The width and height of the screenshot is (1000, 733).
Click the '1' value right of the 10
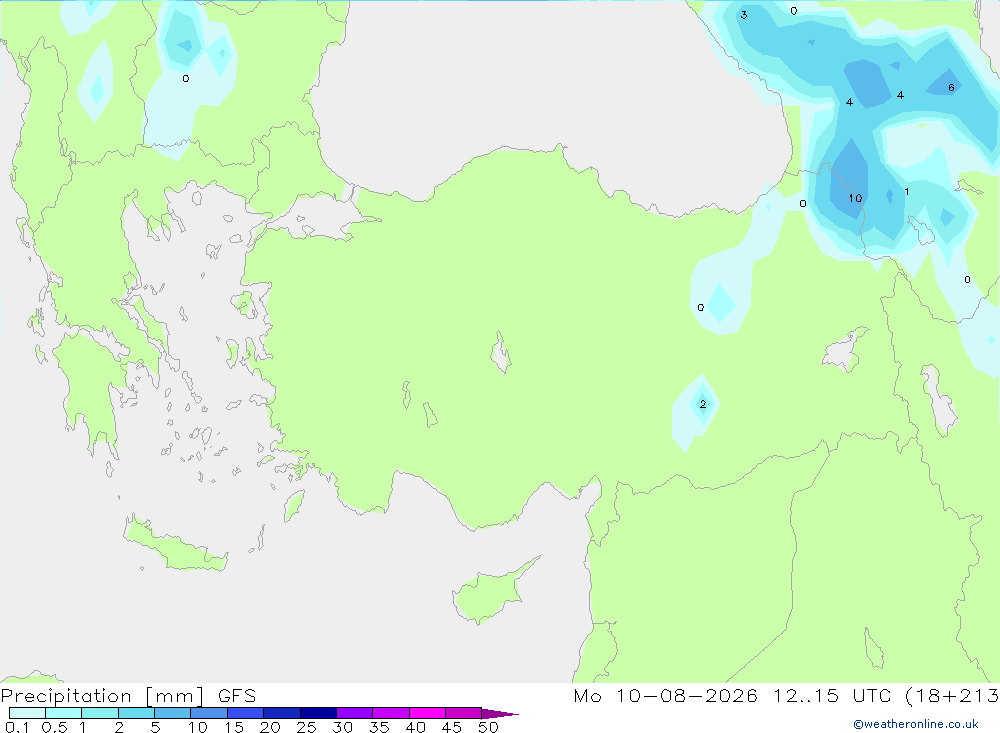906,192
